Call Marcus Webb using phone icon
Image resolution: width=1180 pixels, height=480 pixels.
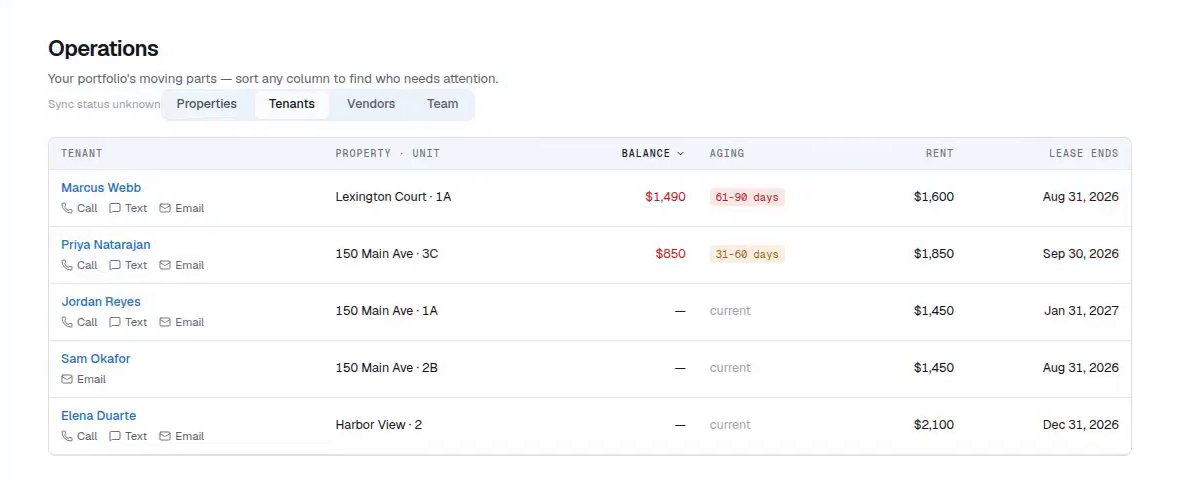79,208
